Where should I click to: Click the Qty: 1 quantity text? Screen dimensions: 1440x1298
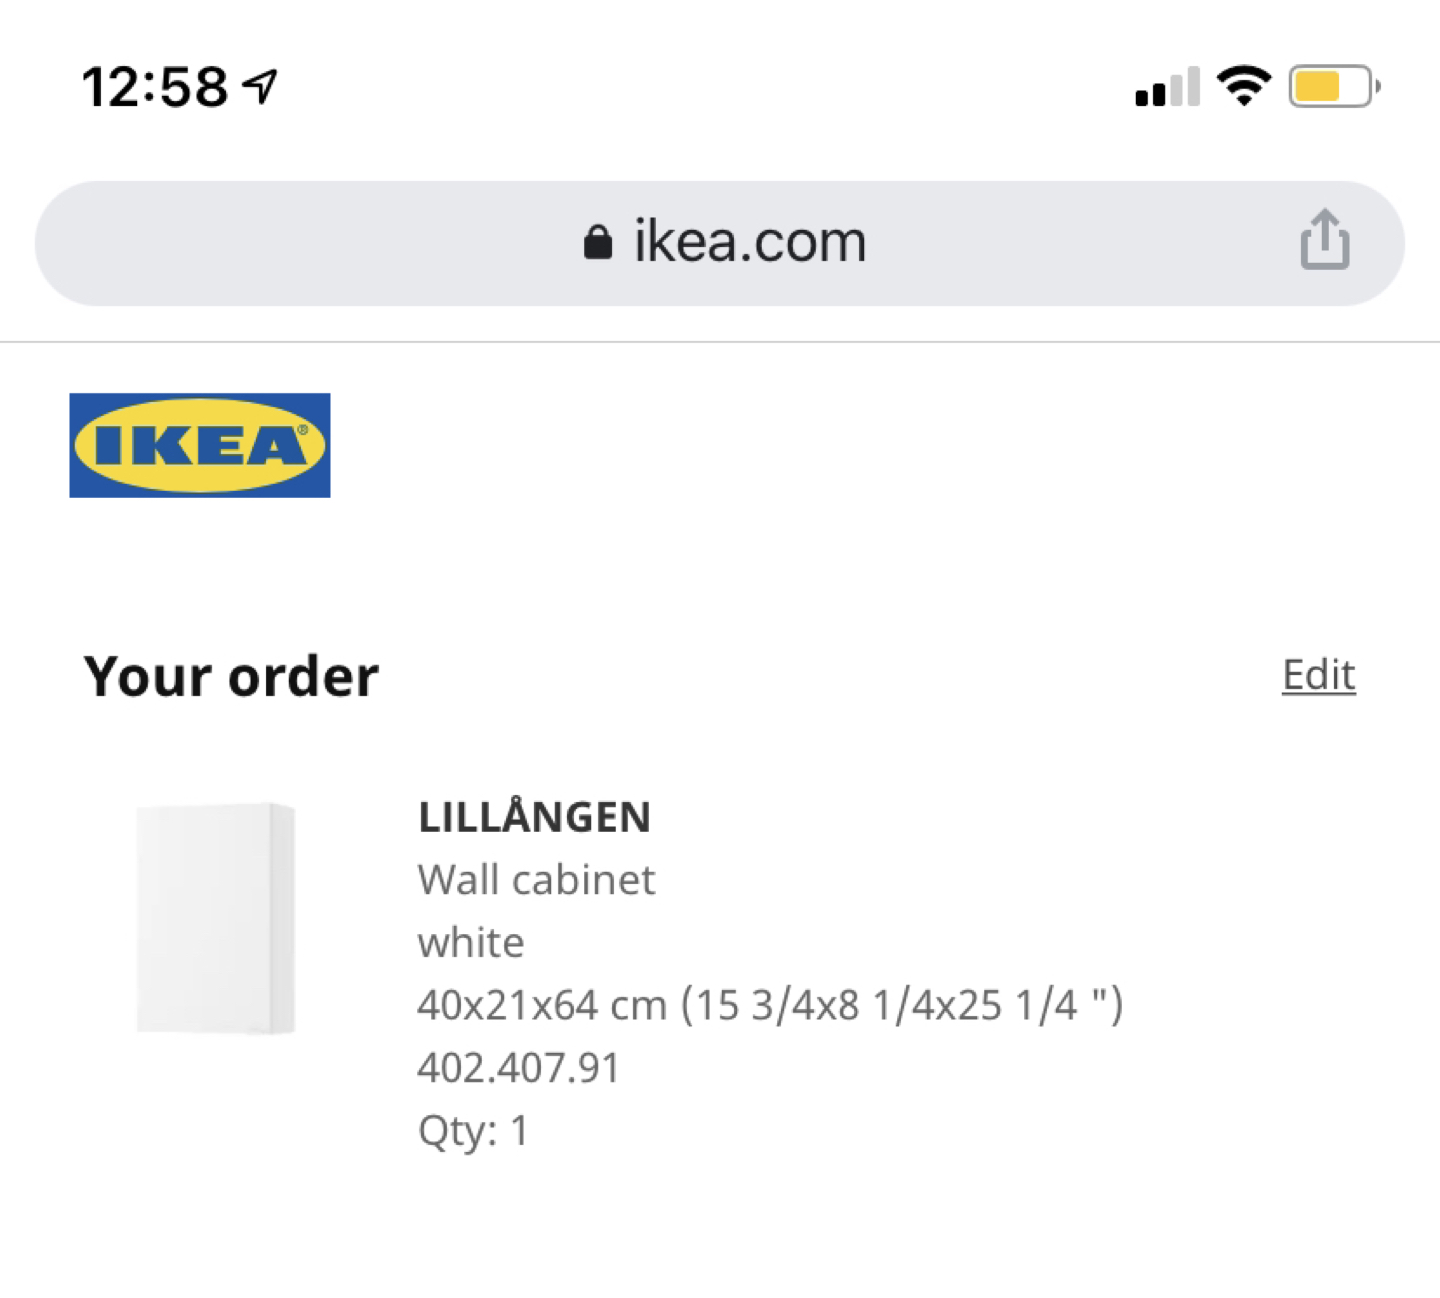coord(473,1132)
